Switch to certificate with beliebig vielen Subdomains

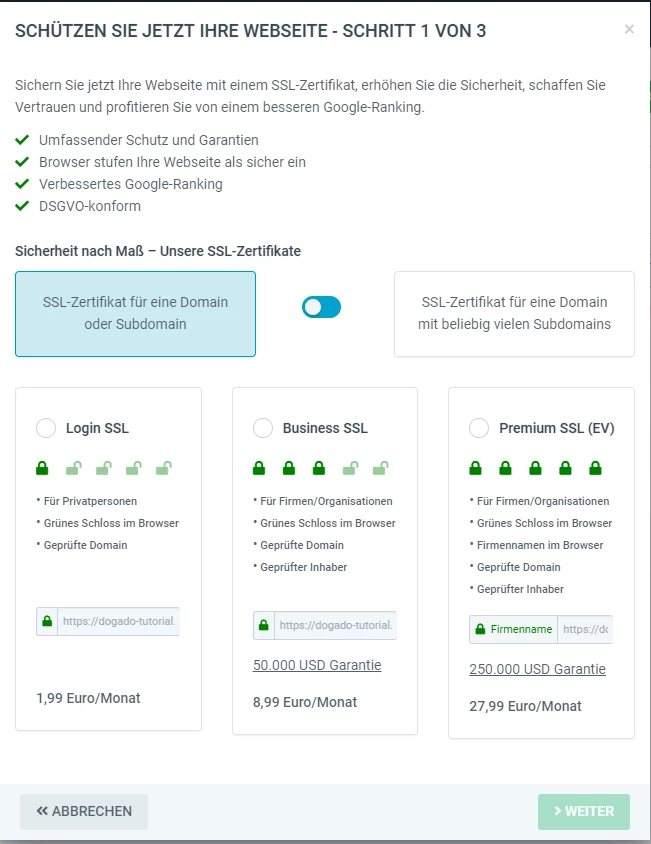[514, 313]
